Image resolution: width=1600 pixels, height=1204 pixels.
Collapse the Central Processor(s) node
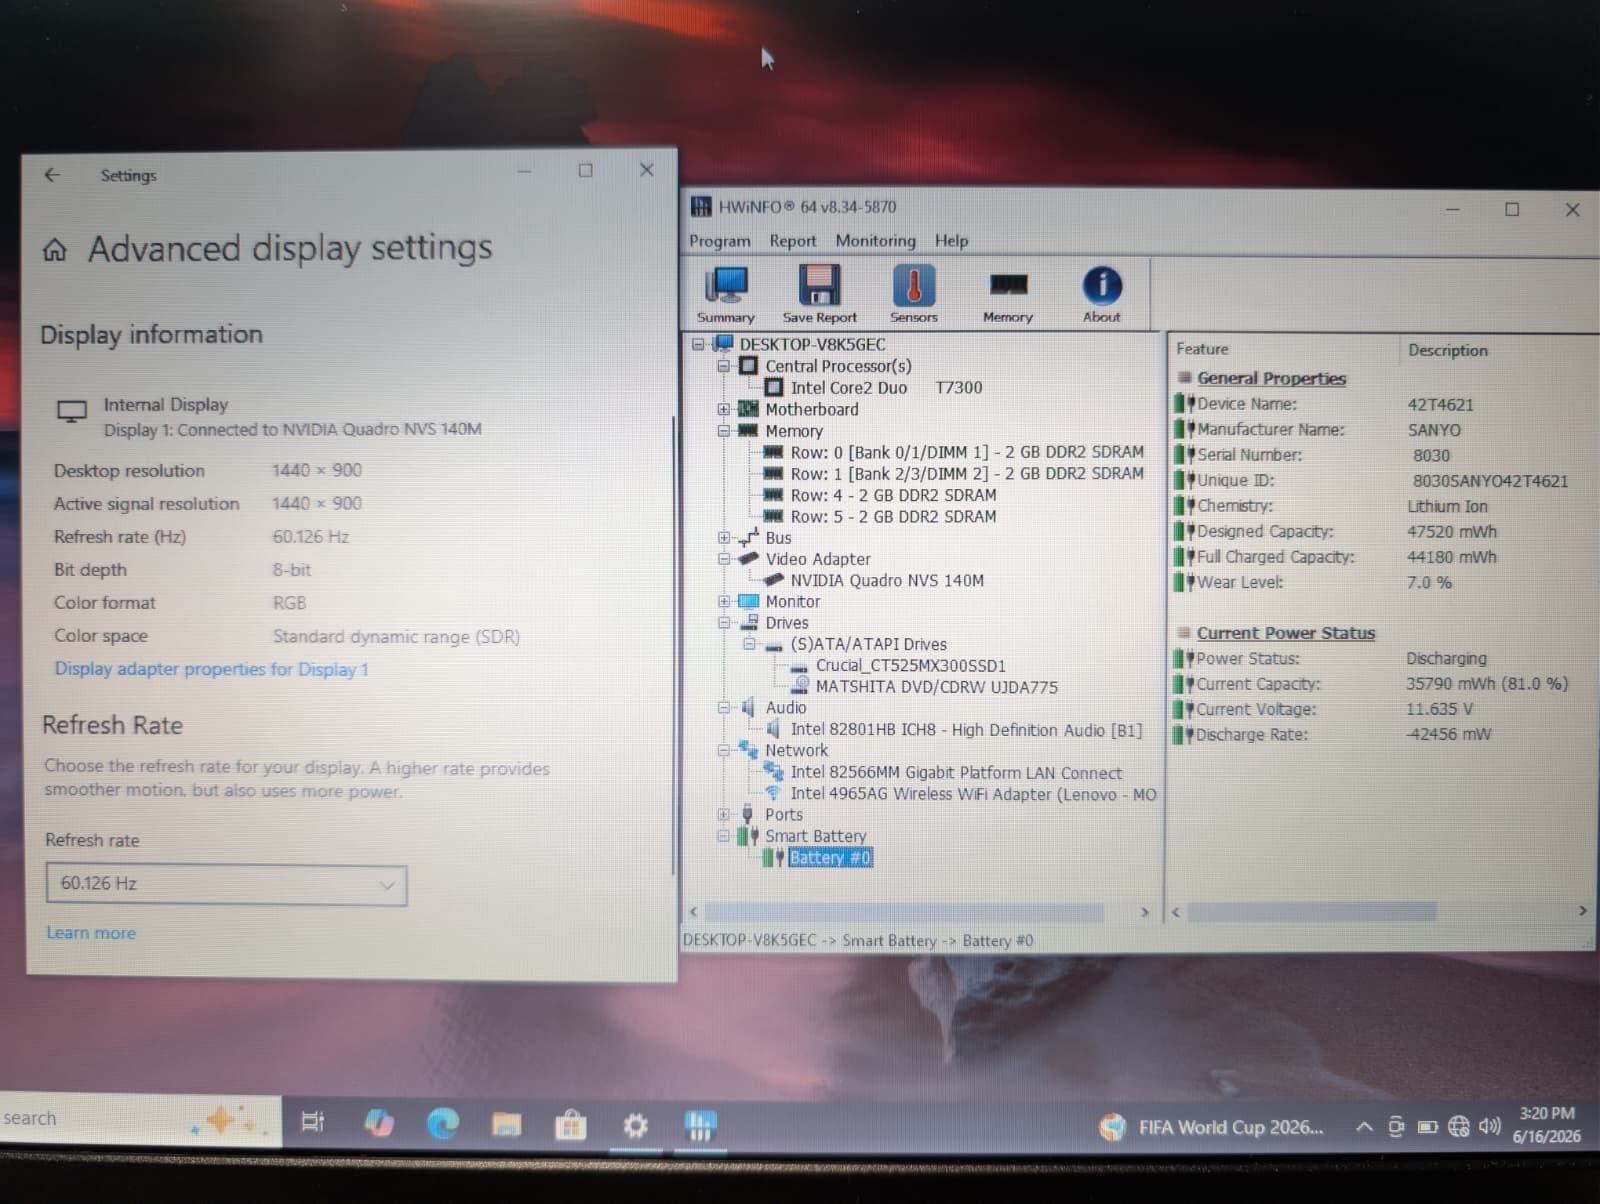point(724,366)
